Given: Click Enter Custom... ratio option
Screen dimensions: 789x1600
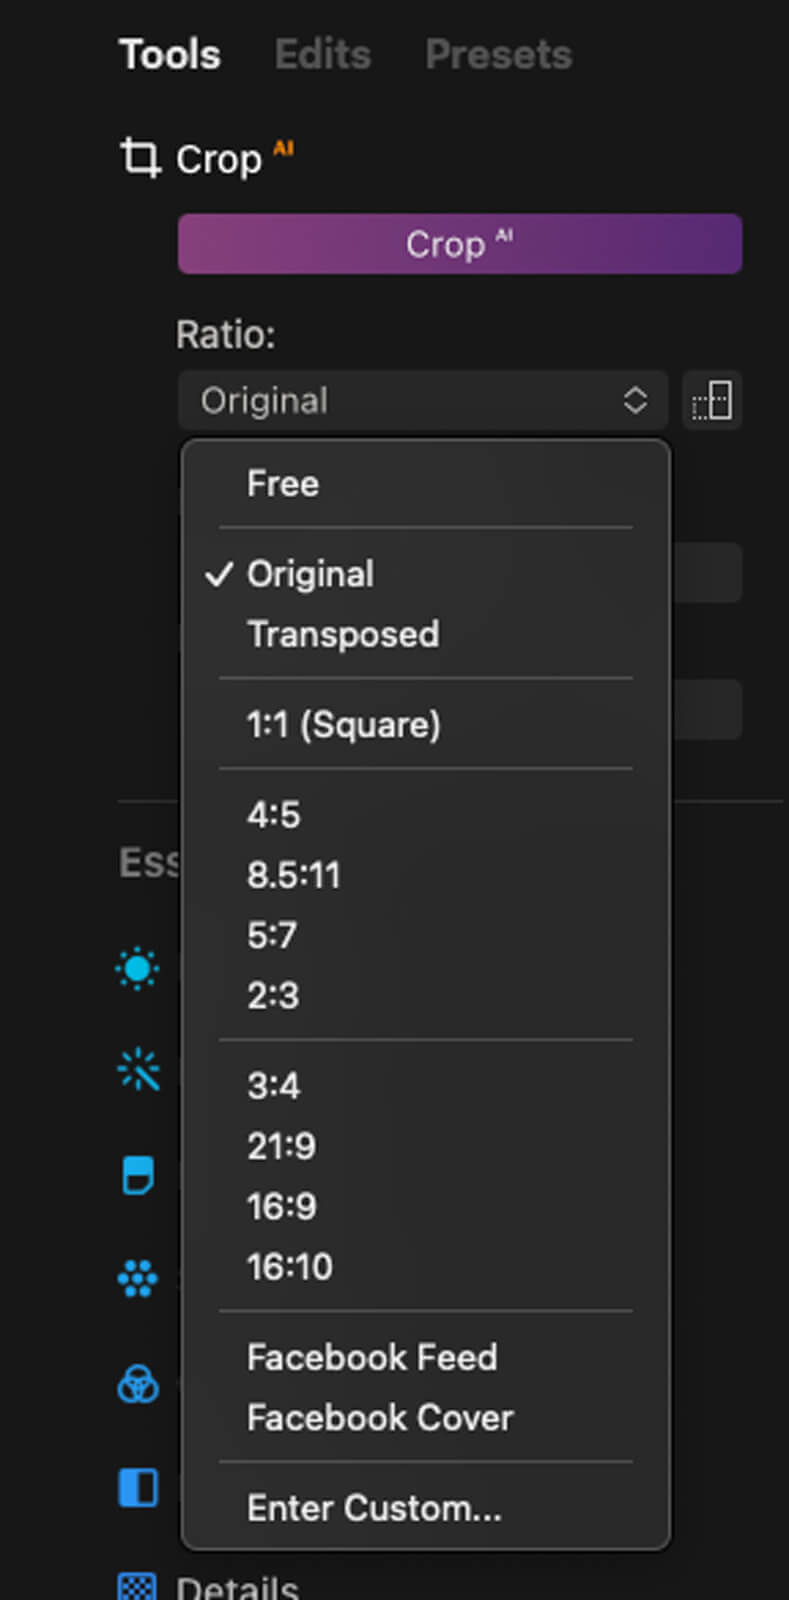Looking at the screenshot, I should point(374,1507).
